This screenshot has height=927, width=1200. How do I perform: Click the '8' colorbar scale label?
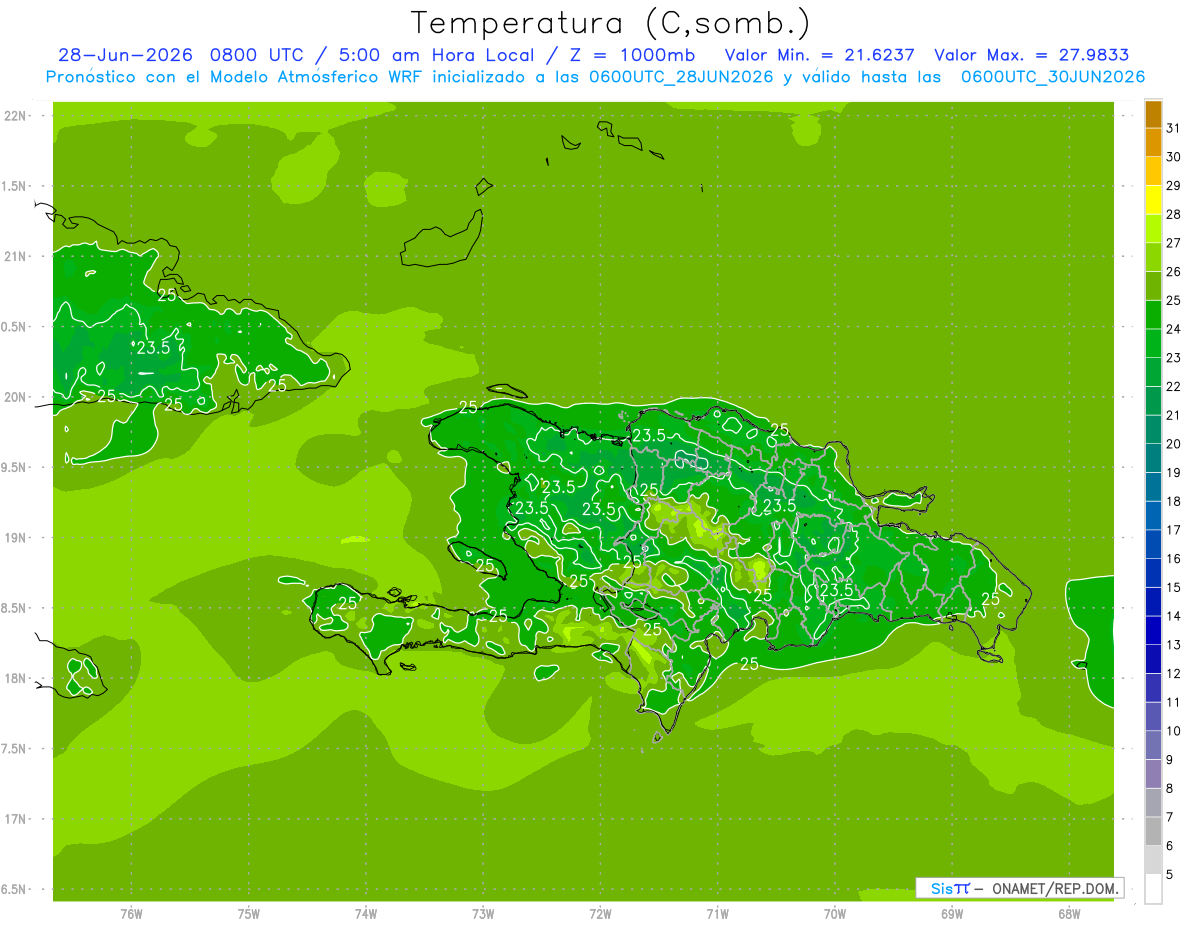(1169, 788)
